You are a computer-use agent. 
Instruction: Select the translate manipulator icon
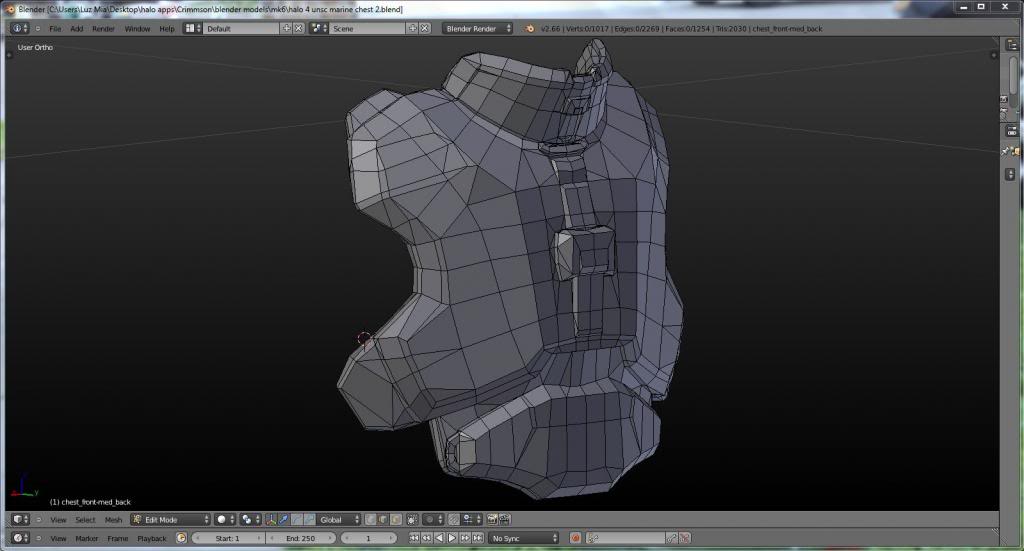coord(283,520)
